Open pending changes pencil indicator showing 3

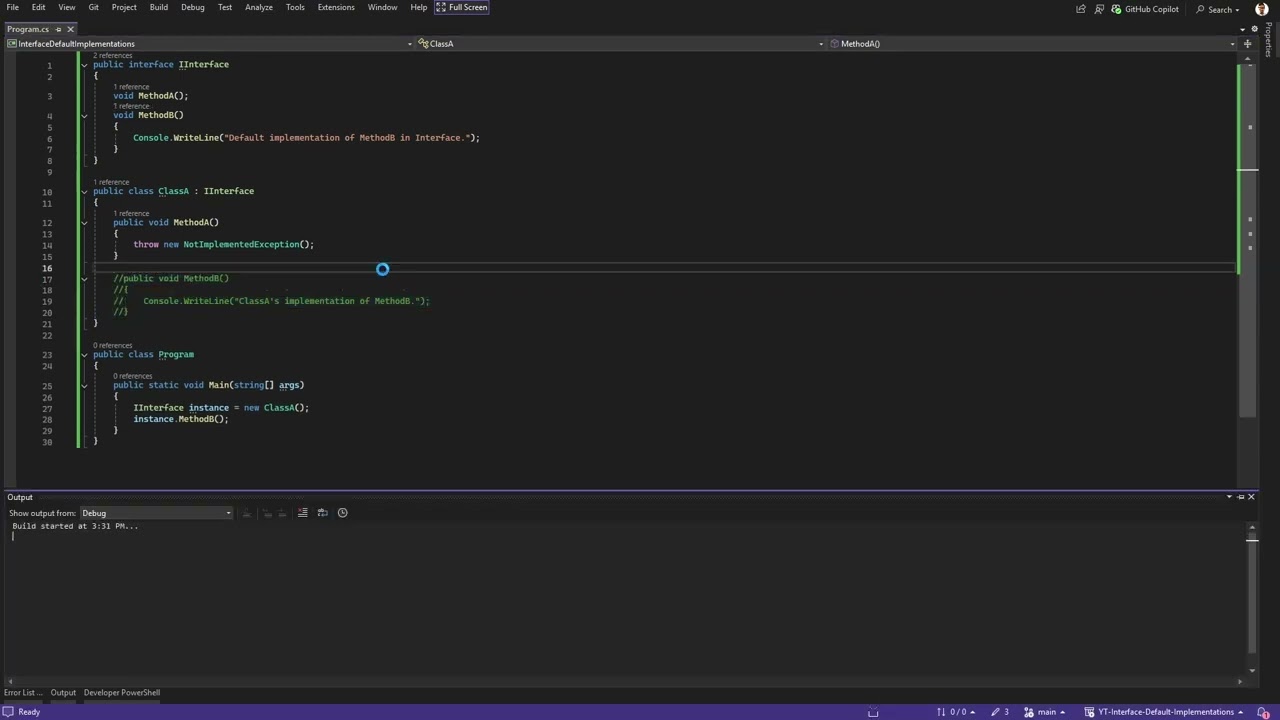click(x=1000, y=712)
